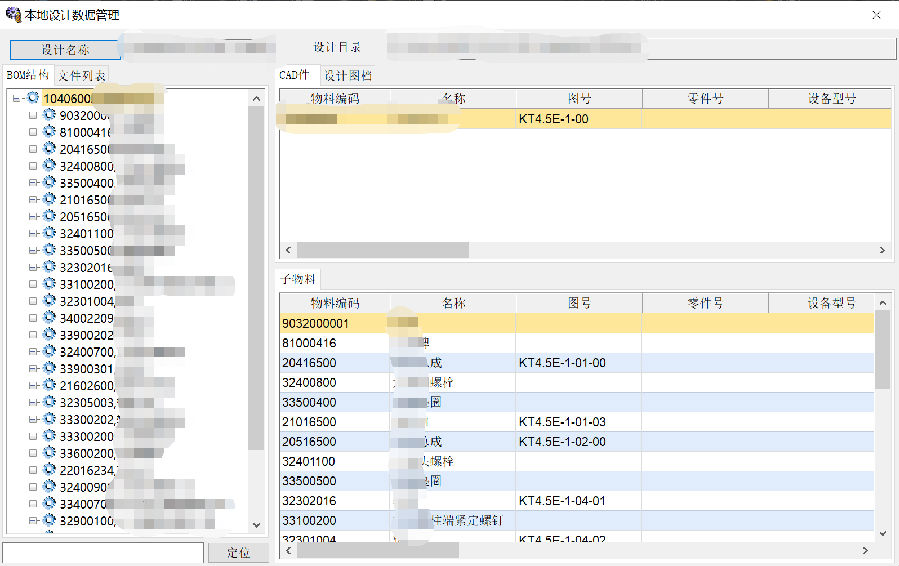Expand tree node 32401100
Screen dimensions: 899x566
click(x=33, y=233)
